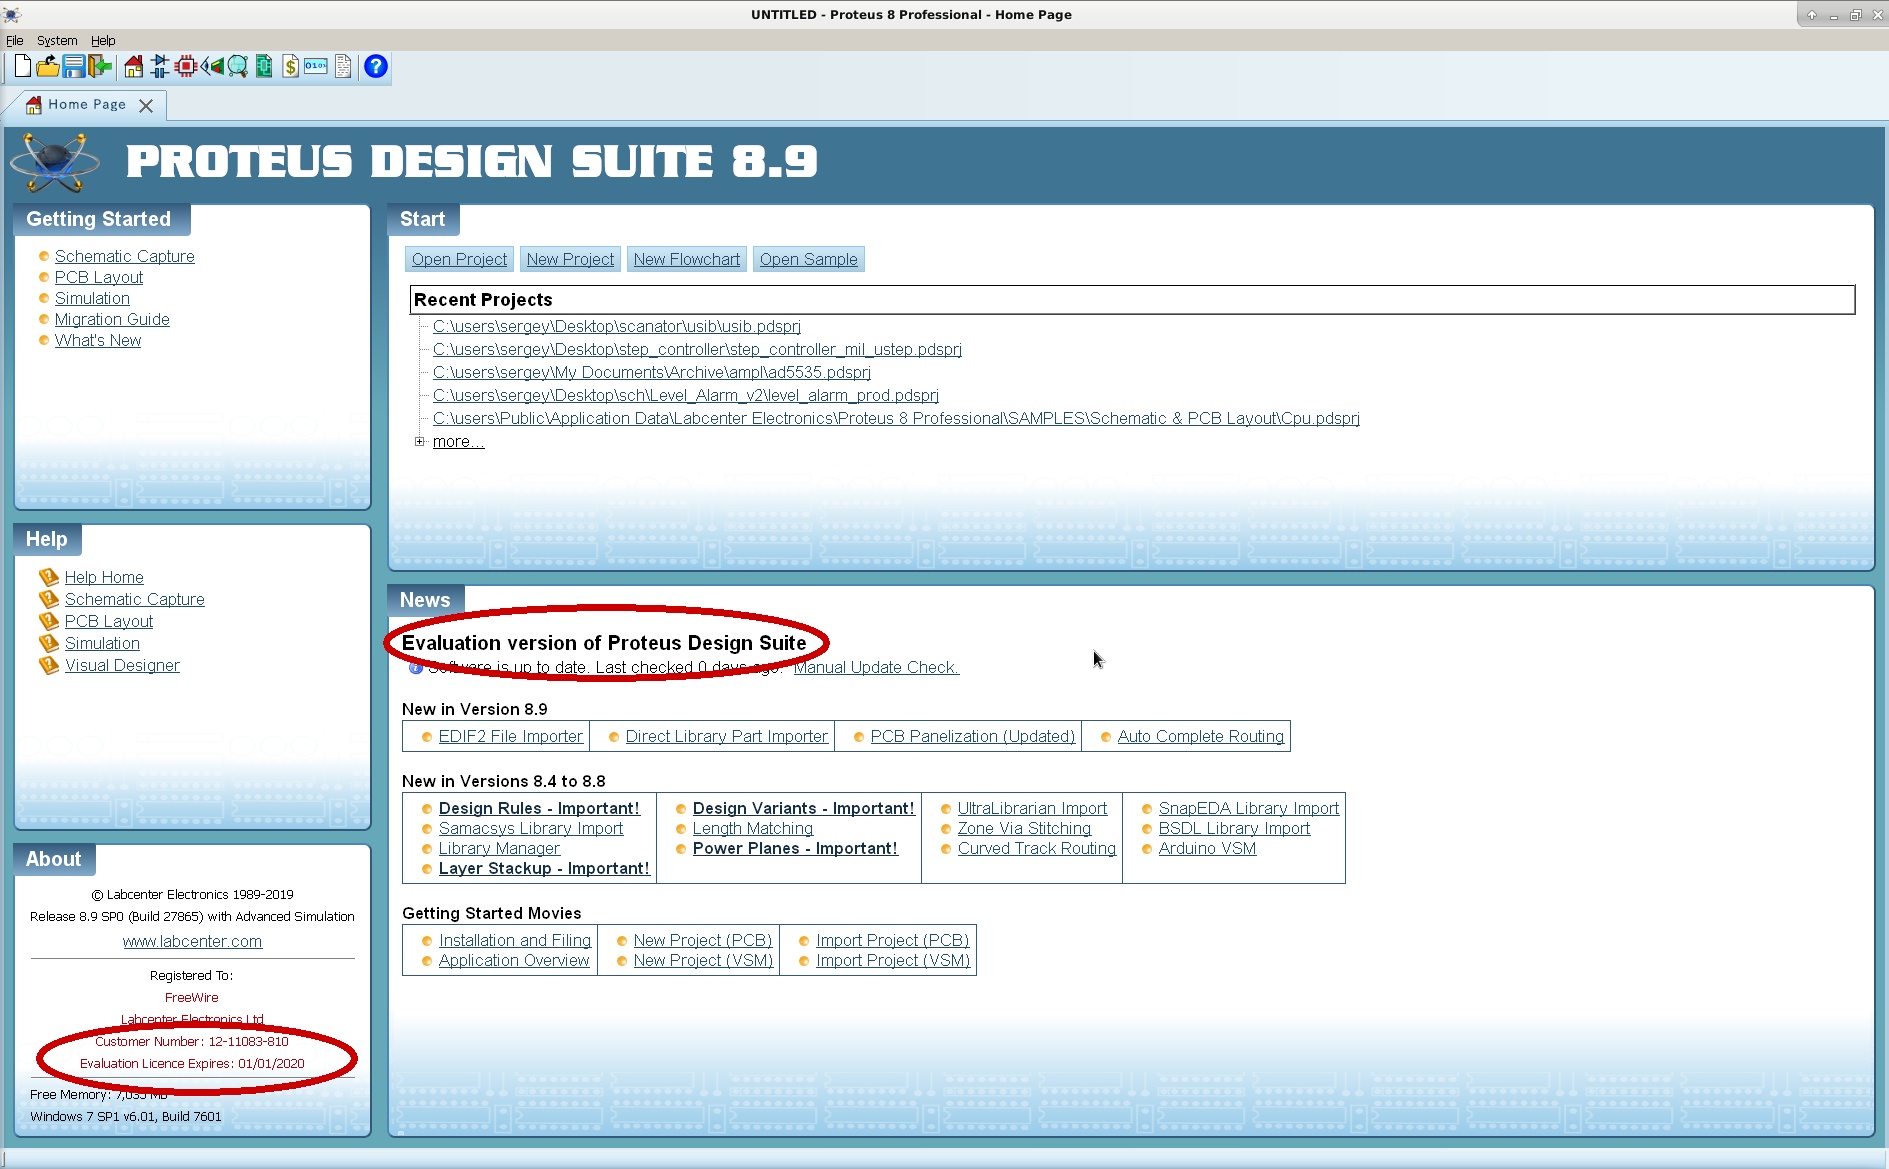This screenshot has height=1169, width=1889.
Task: Open recent project step_controller_mil_ustep.pdsprj
Action: tap(697, 349)
